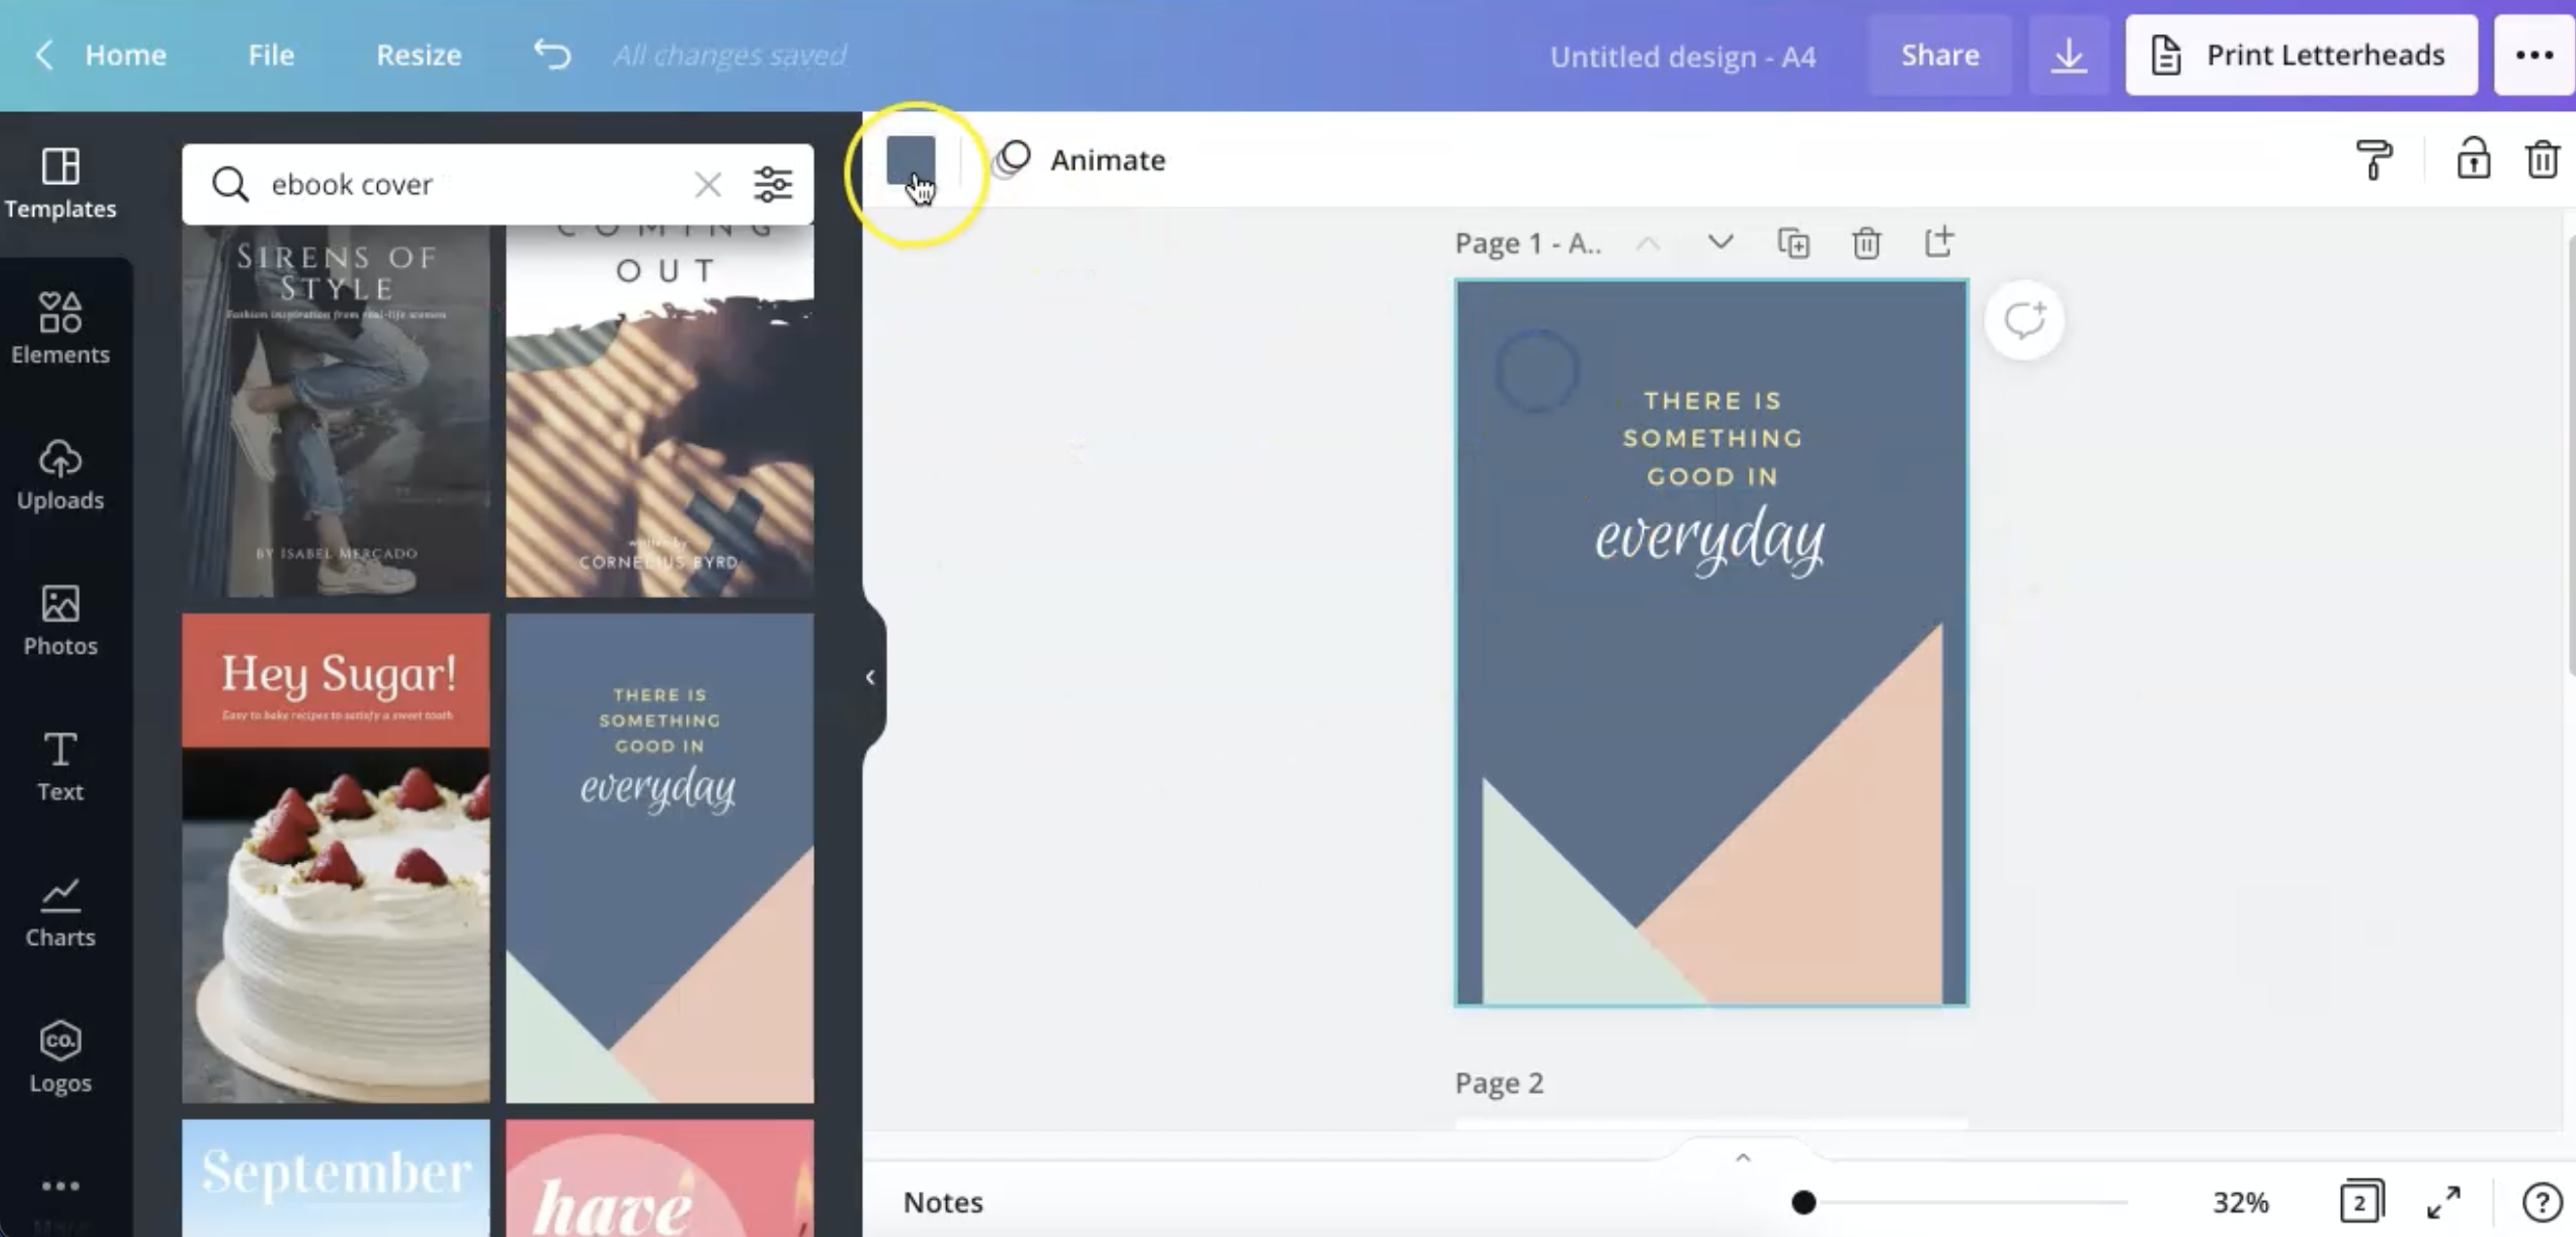This screenshot has height=1237, width=2576.
Task: Click the Animate button
Action: tap(1080, 160)
